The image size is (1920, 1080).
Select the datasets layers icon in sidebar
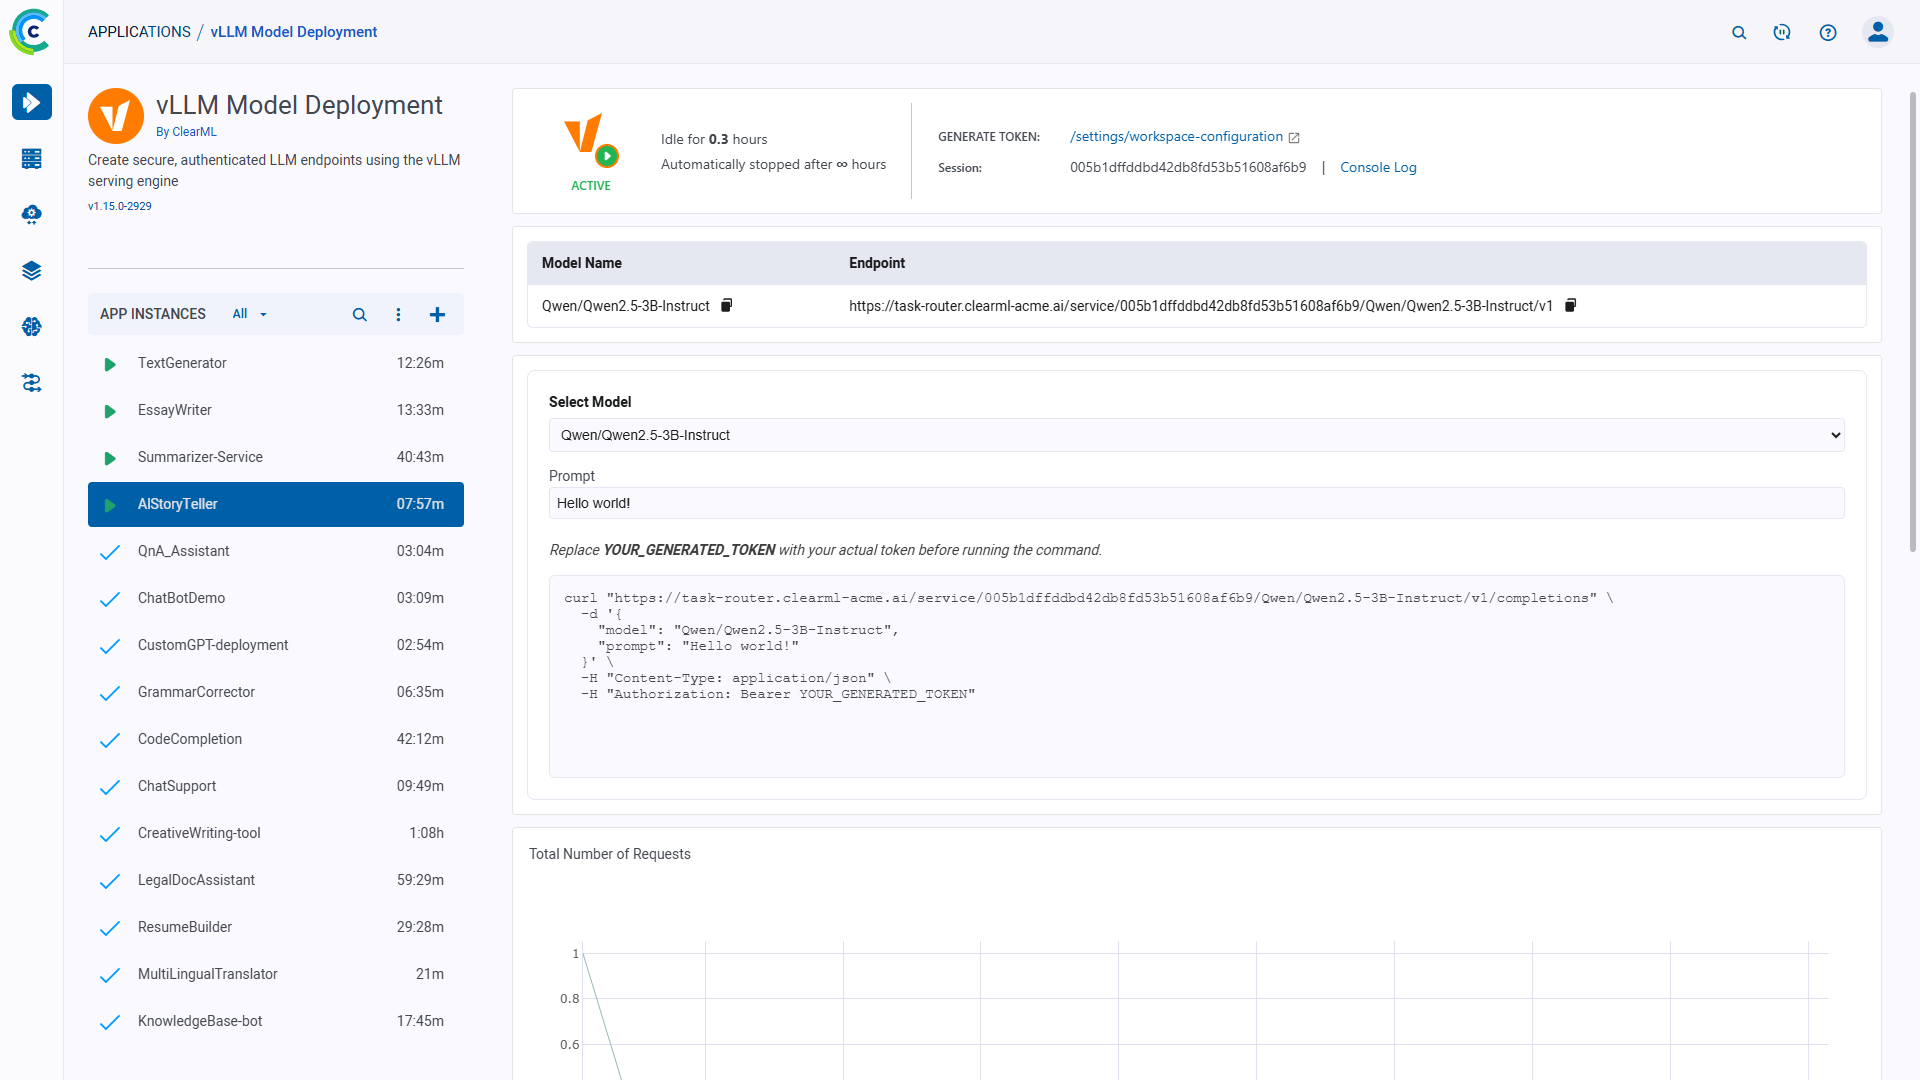(32, 270)
